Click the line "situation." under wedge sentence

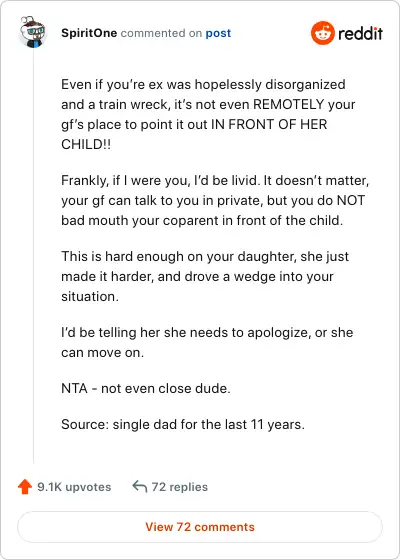90,296
